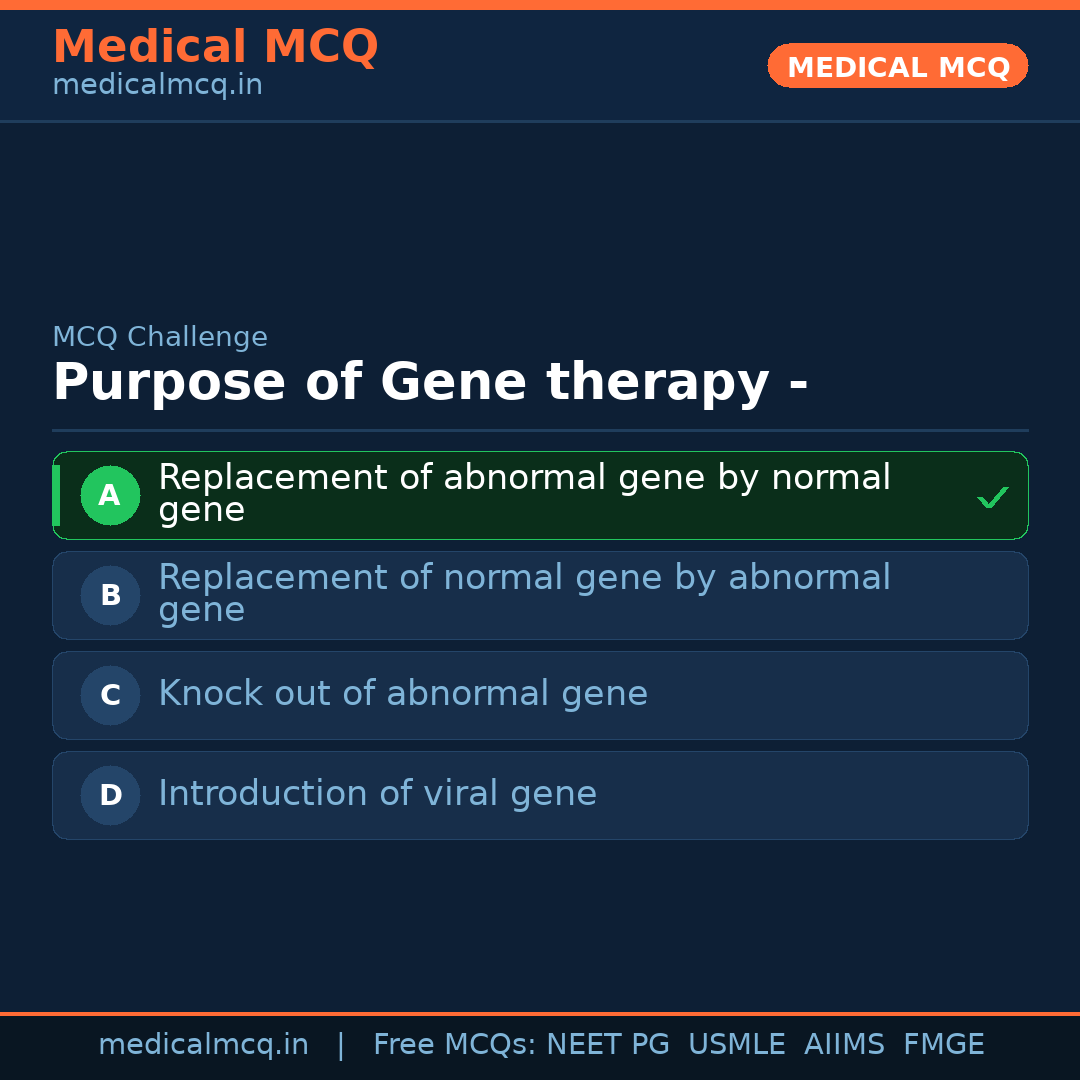Click the orange MEDICAL MCQ badge
The image size is (1080, 1080).
tap(897, 66)
